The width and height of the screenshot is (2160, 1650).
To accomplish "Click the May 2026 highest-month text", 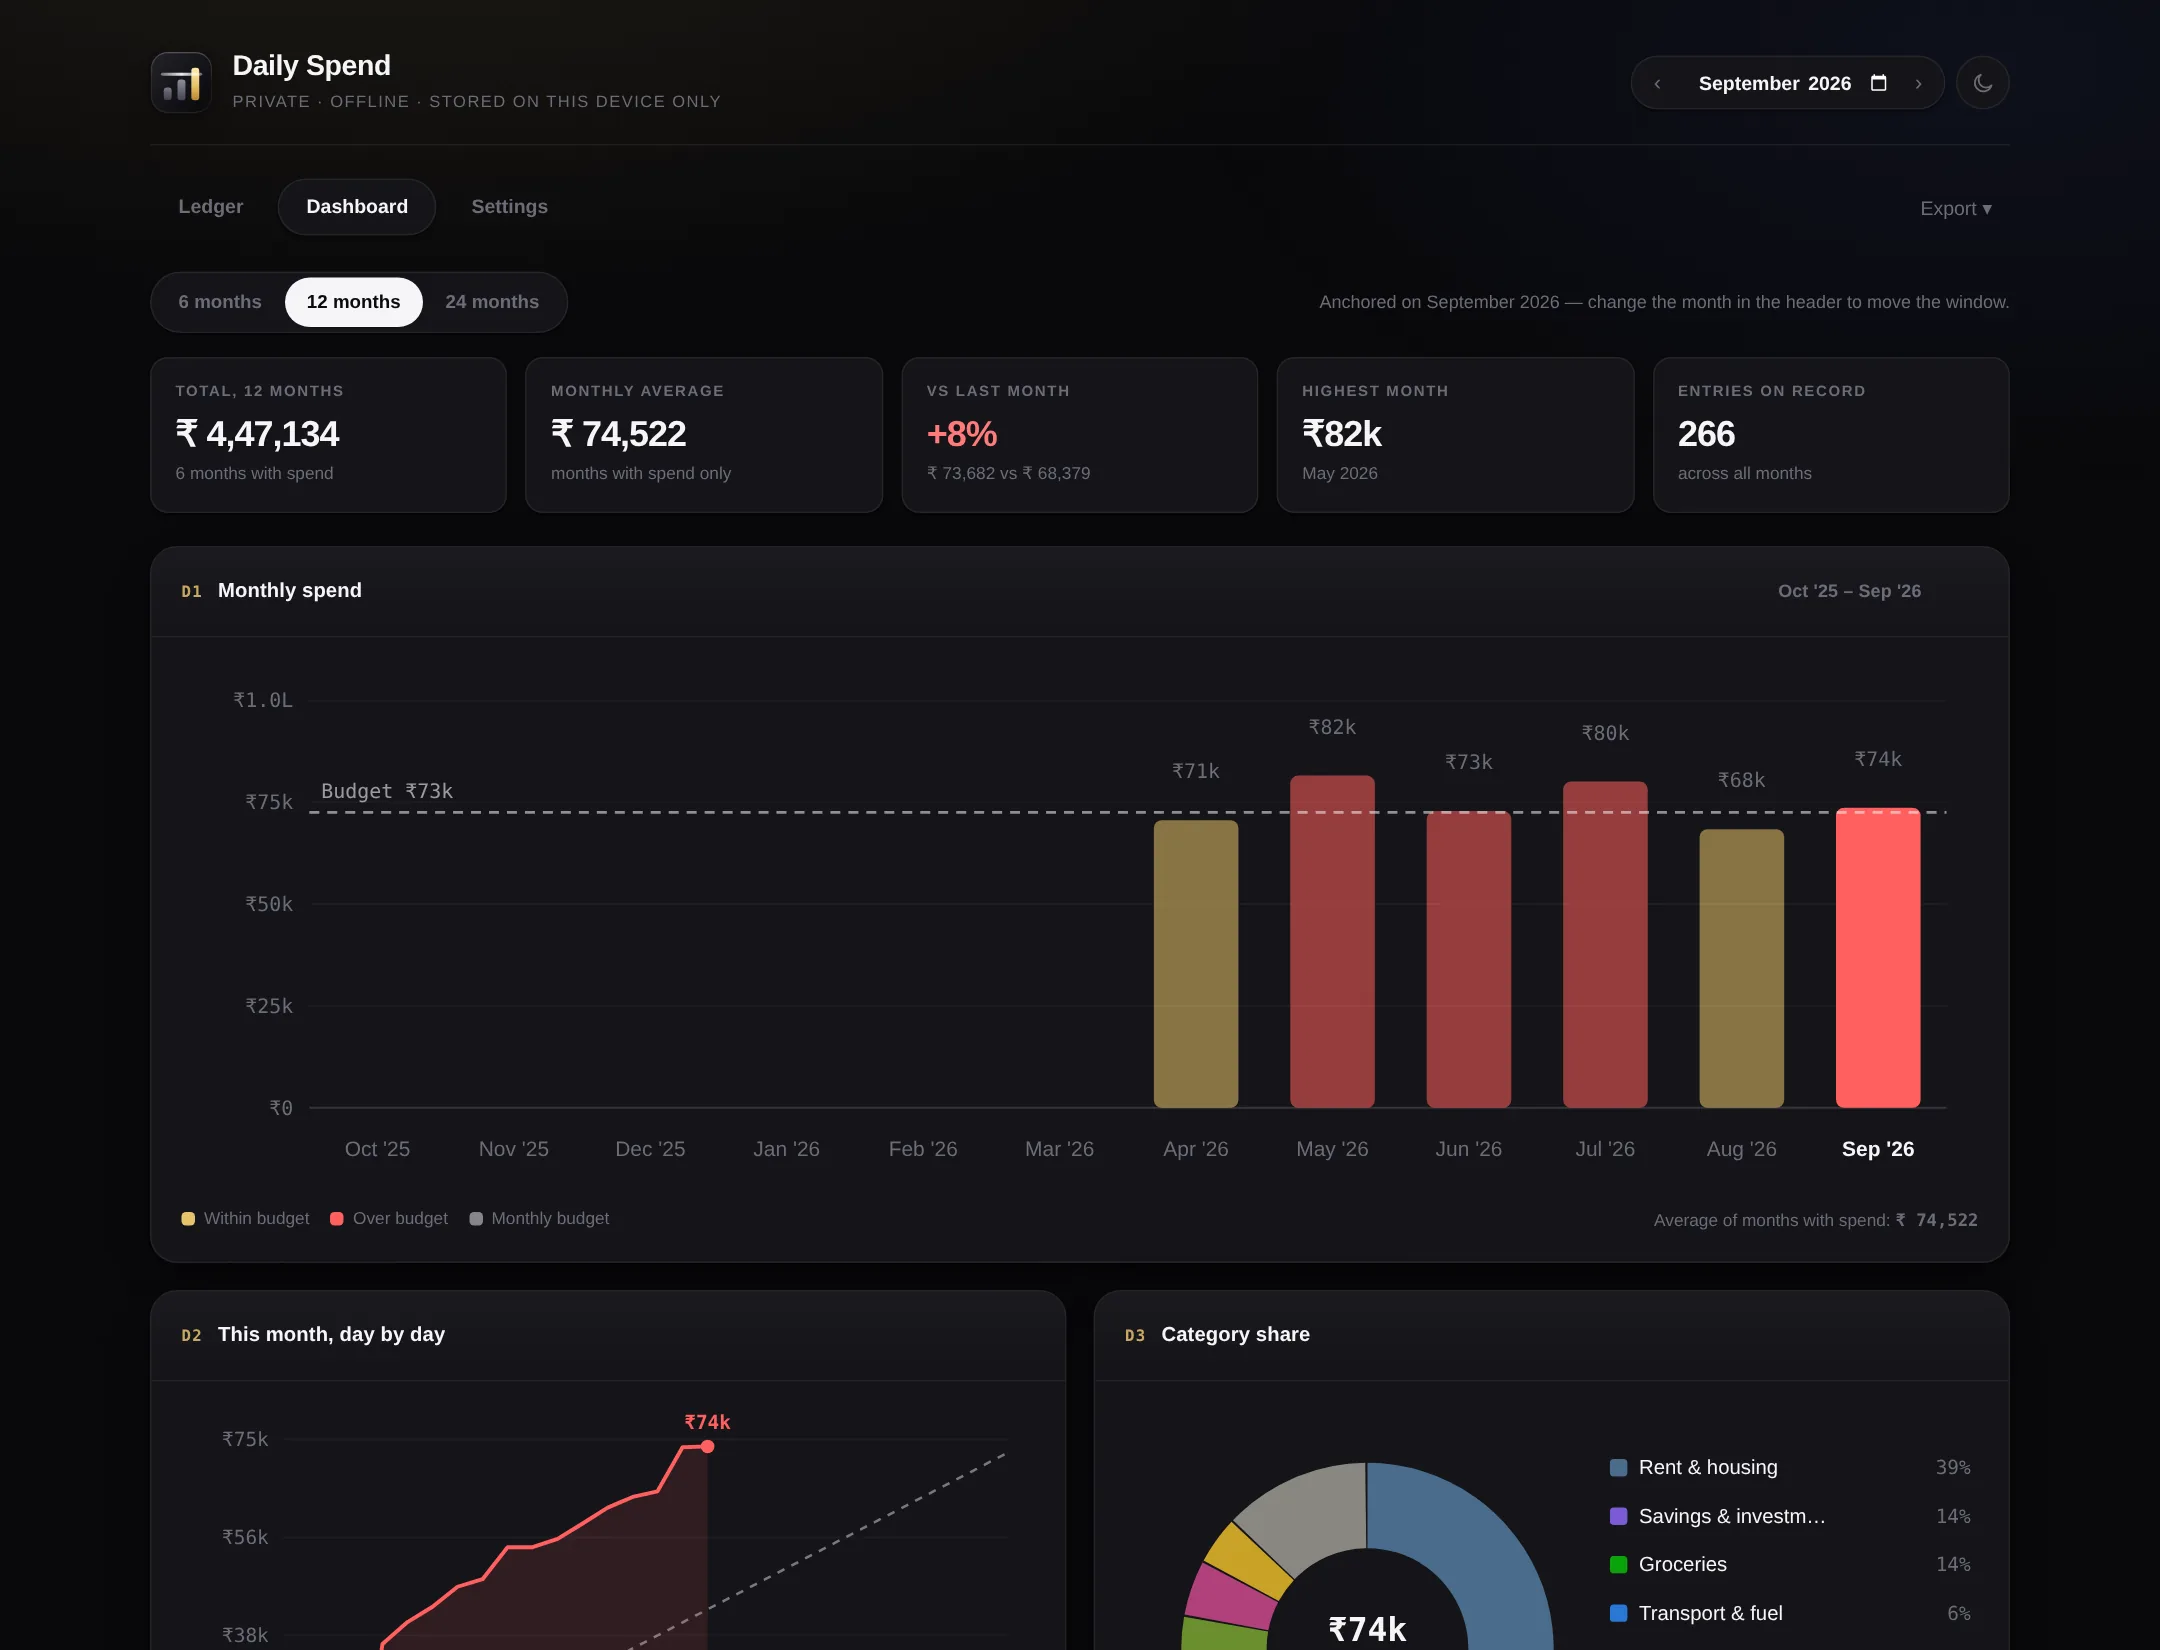I will (1340, 473).
